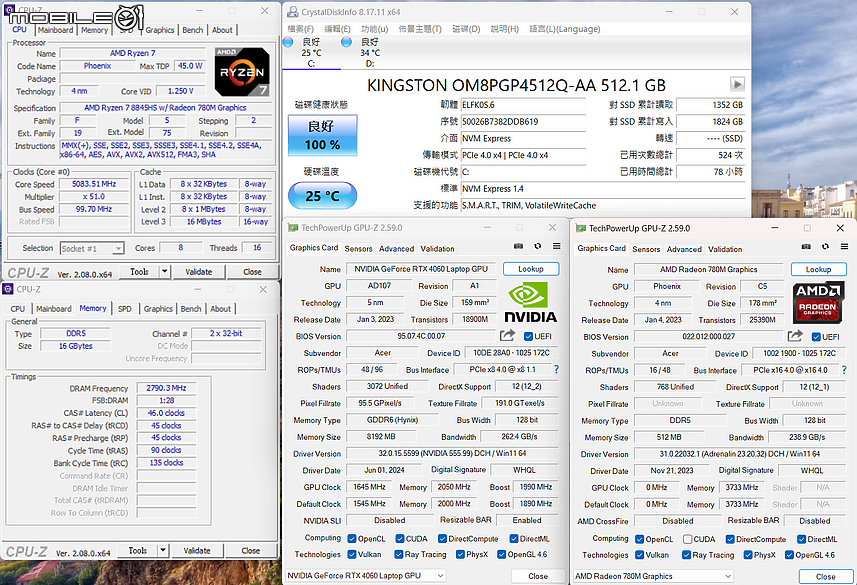The image size is (857, 585).
Task: Click Graphics tab in CPU-Z Memory window
Action: (x=158, y=309)
